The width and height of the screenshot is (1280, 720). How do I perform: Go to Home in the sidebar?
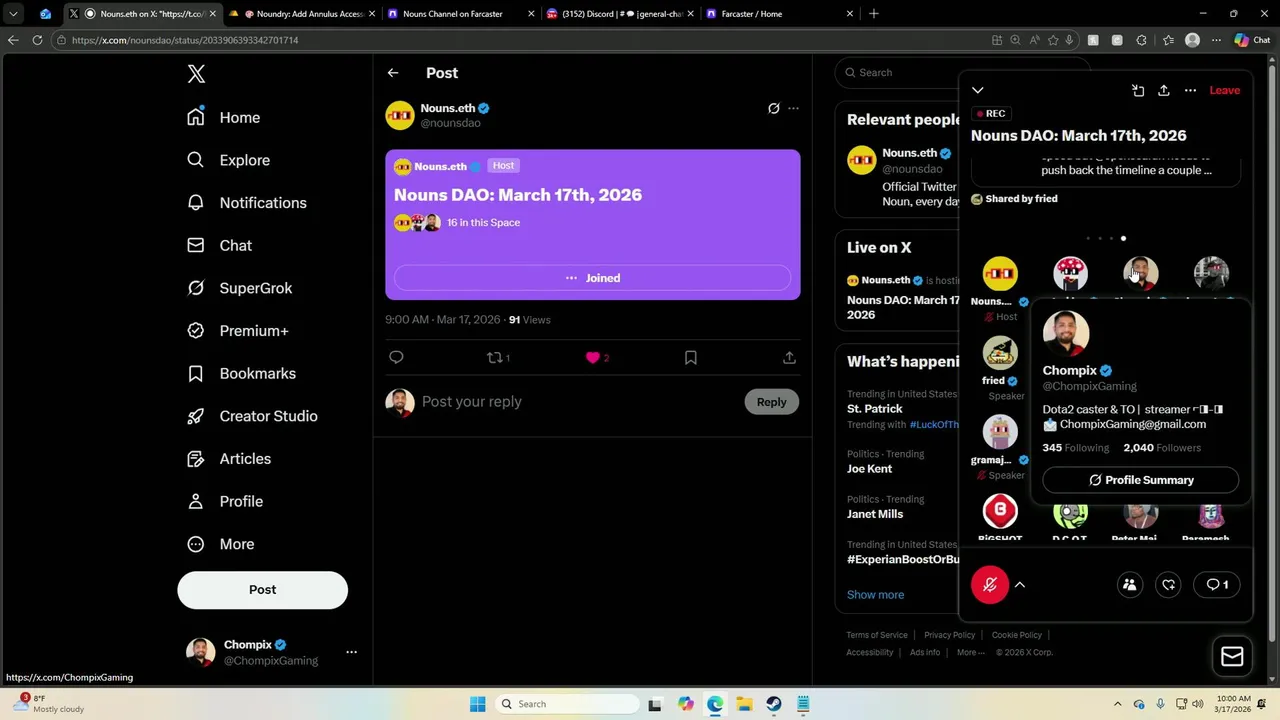[x=223, y=117]
